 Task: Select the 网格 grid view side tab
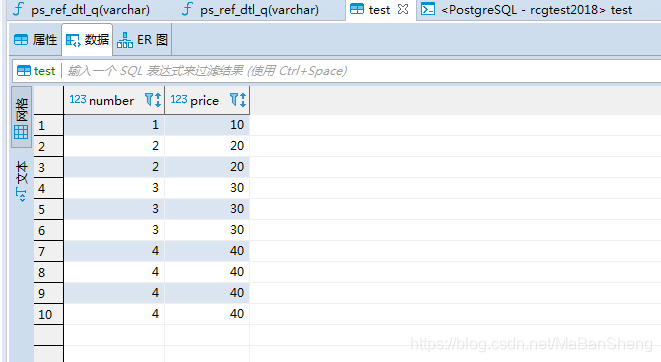pyautogui.click(x=21, y=117)
